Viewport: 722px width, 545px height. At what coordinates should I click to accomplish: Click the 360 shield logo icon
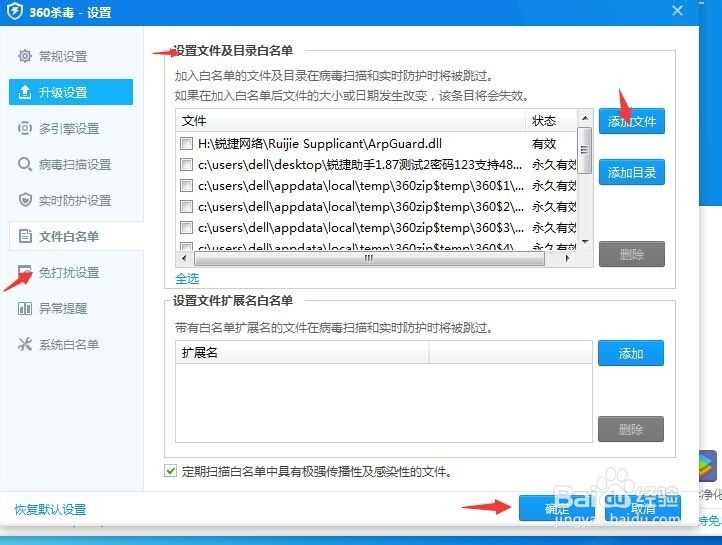click(15, 11)
